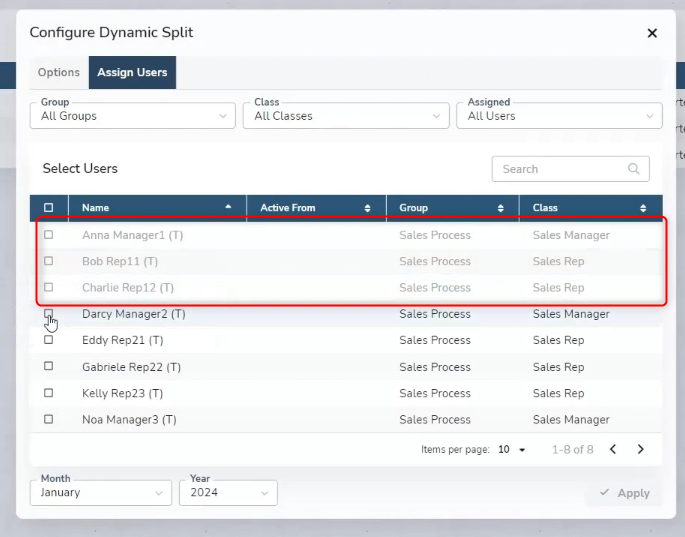Click the search magnifier icon
This screenshot has height=537, width=685.
tap(633, 169)
